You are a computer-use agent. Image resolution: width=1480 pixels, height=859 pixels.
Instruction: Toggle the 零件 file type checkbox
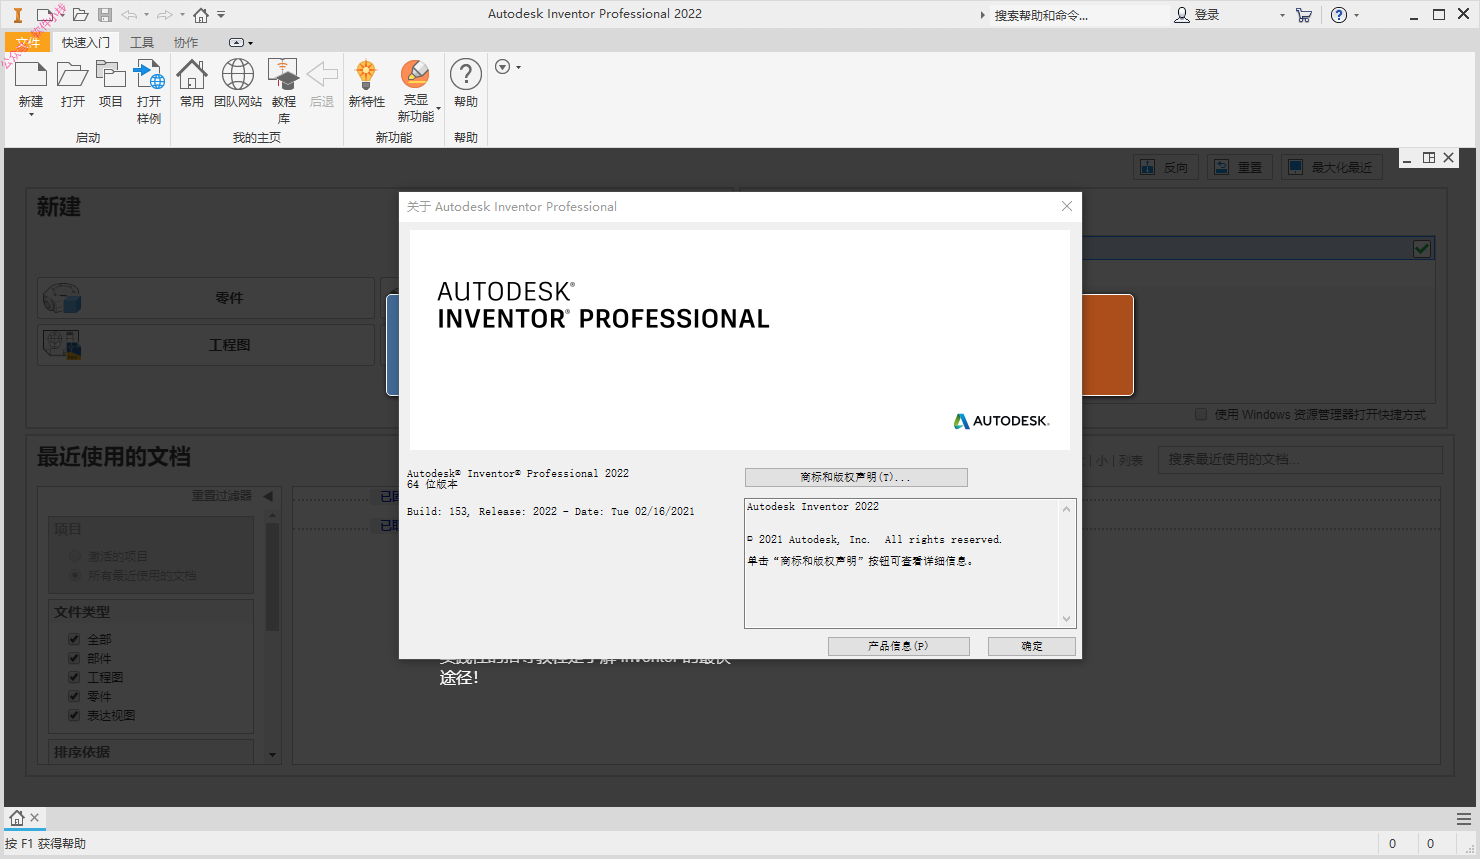(x=74, y=696)
